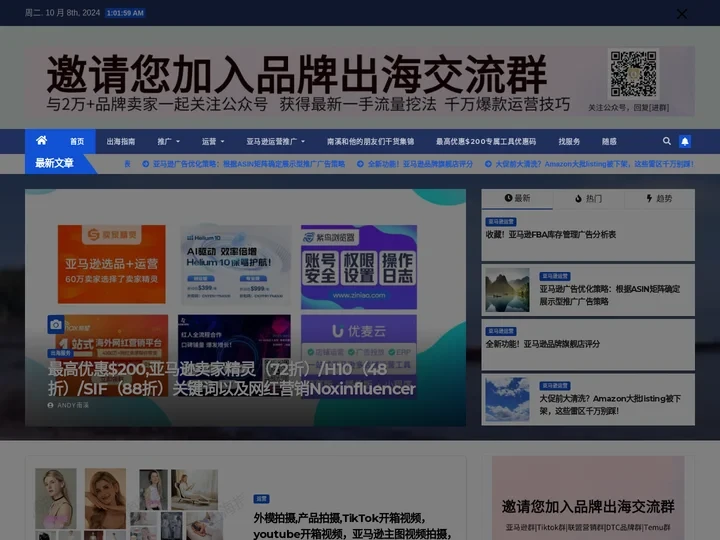720x540 pixels.
Task: Click the date text 周二. 10 月 8th, 2024
Action: 62,13
